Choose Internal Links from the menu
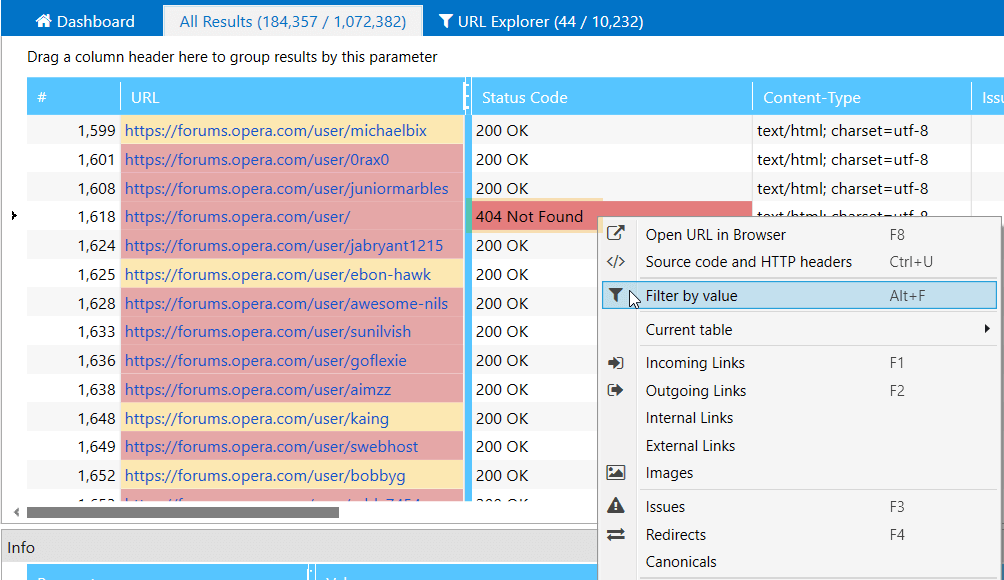 point(798,418)
